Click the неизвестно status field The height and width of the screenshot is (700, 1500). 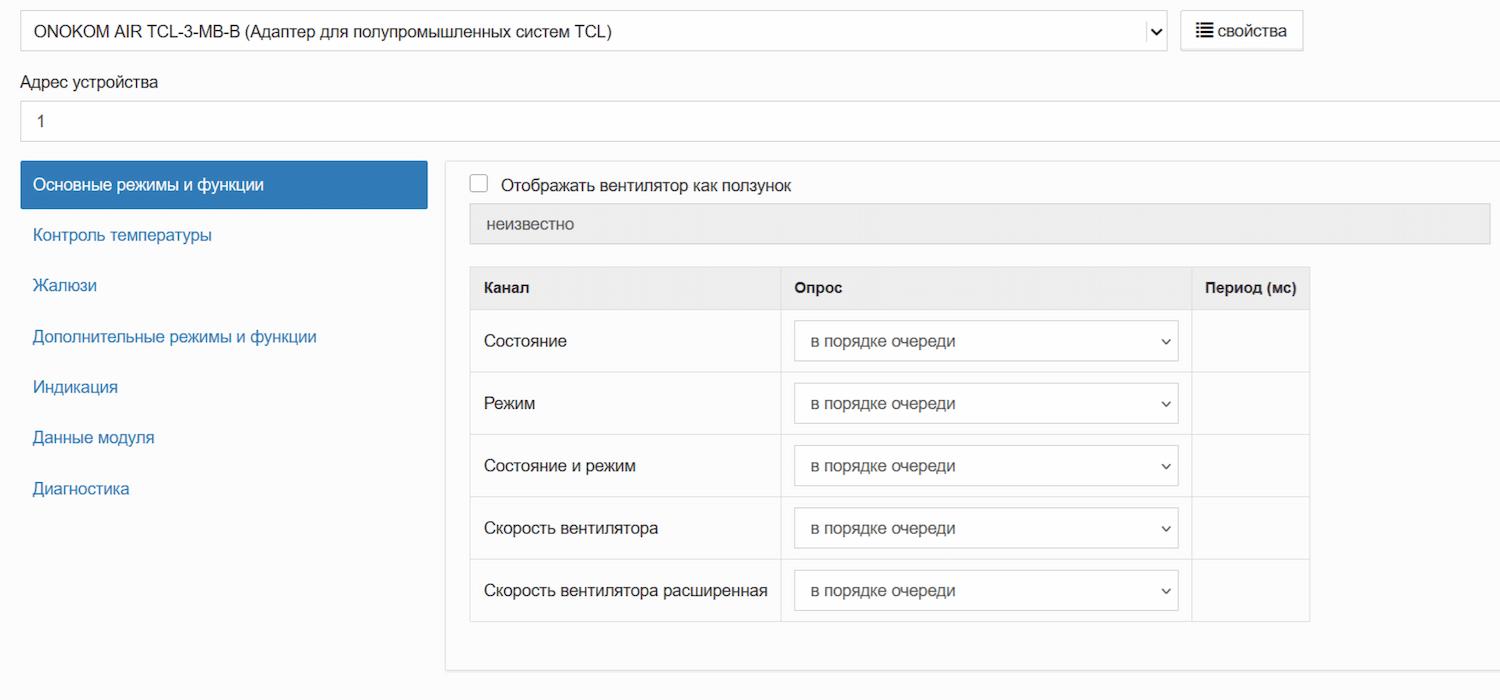coord(979,224)
